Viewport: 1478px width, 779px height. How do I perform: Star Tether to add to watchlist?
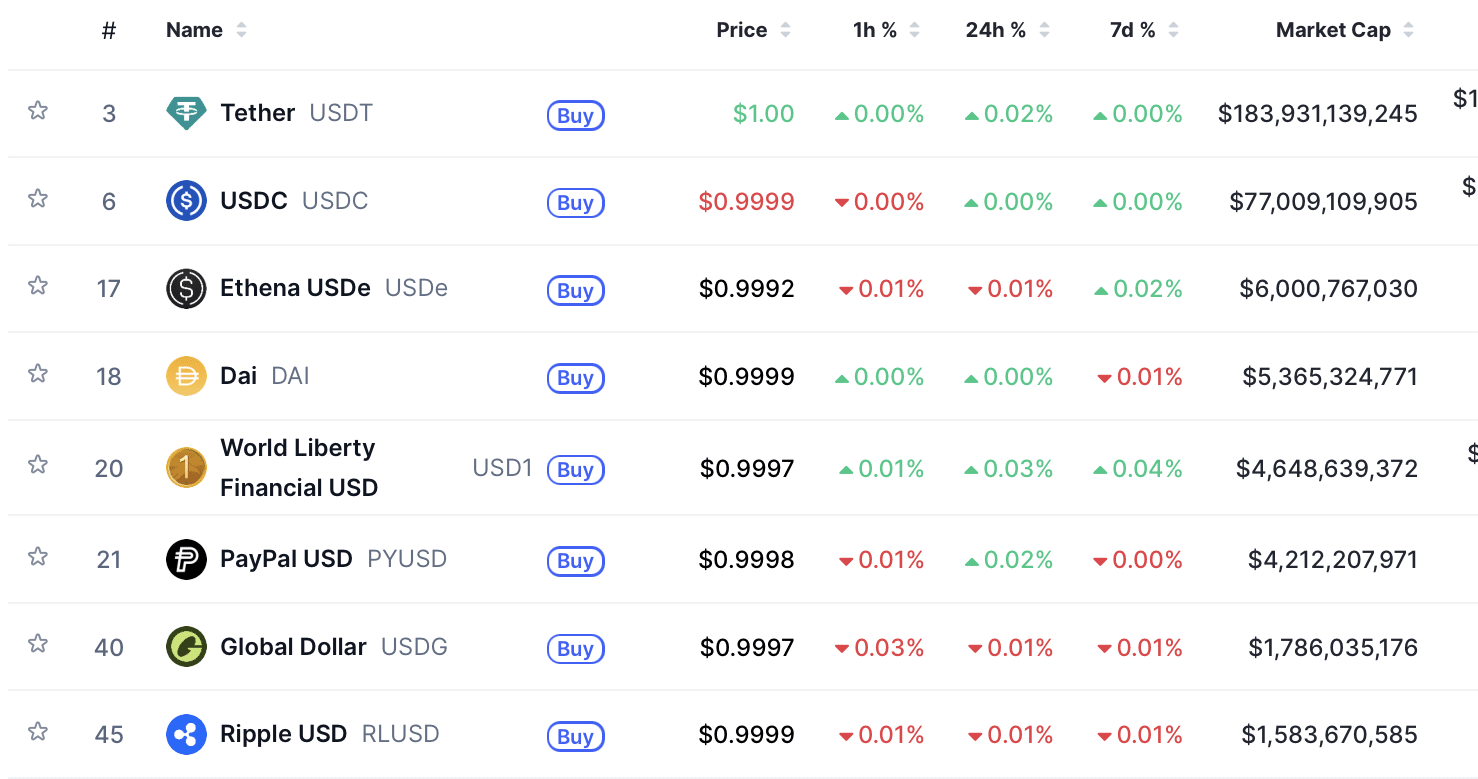[38, 111]
